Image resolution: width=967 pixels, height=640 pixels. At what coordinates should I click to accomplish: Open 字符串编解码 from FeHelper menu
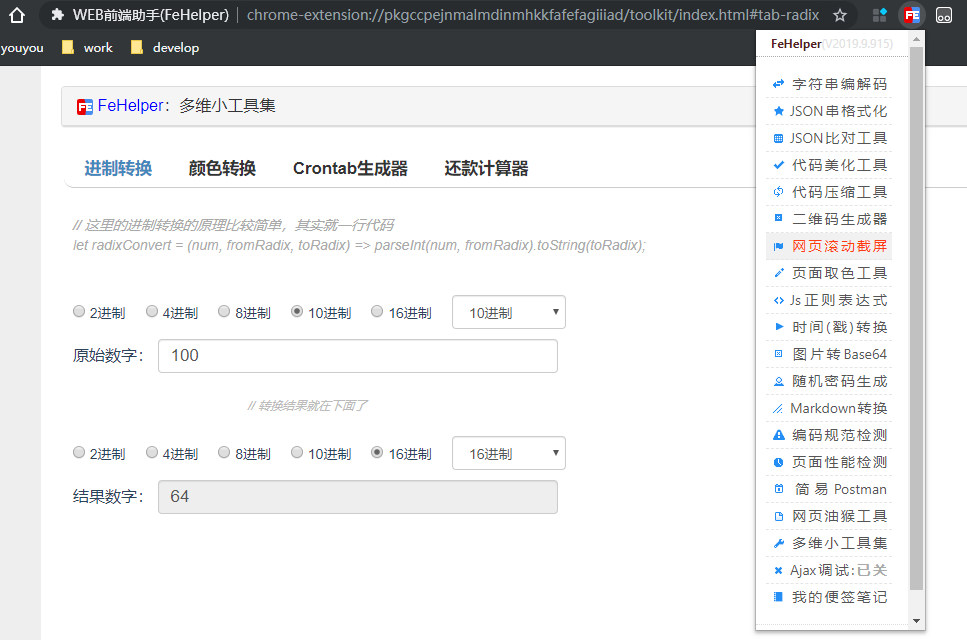[x=829, y=84]
